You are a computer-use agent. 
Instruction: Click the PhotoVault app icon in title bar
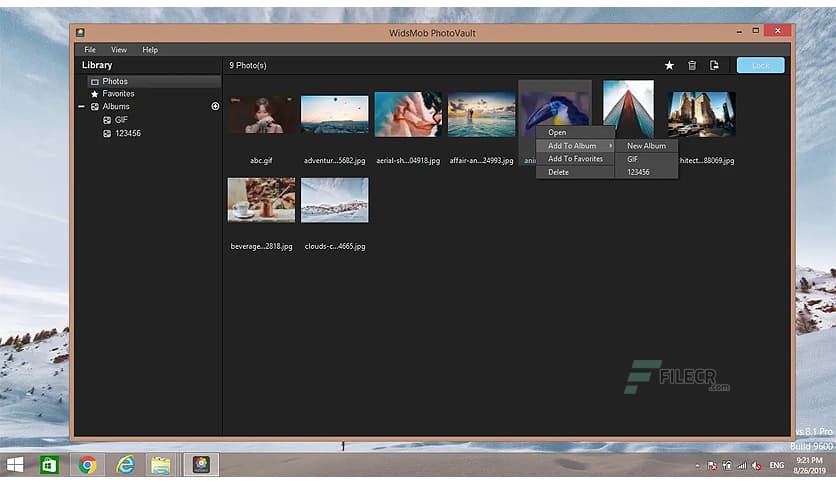[80, 33]
